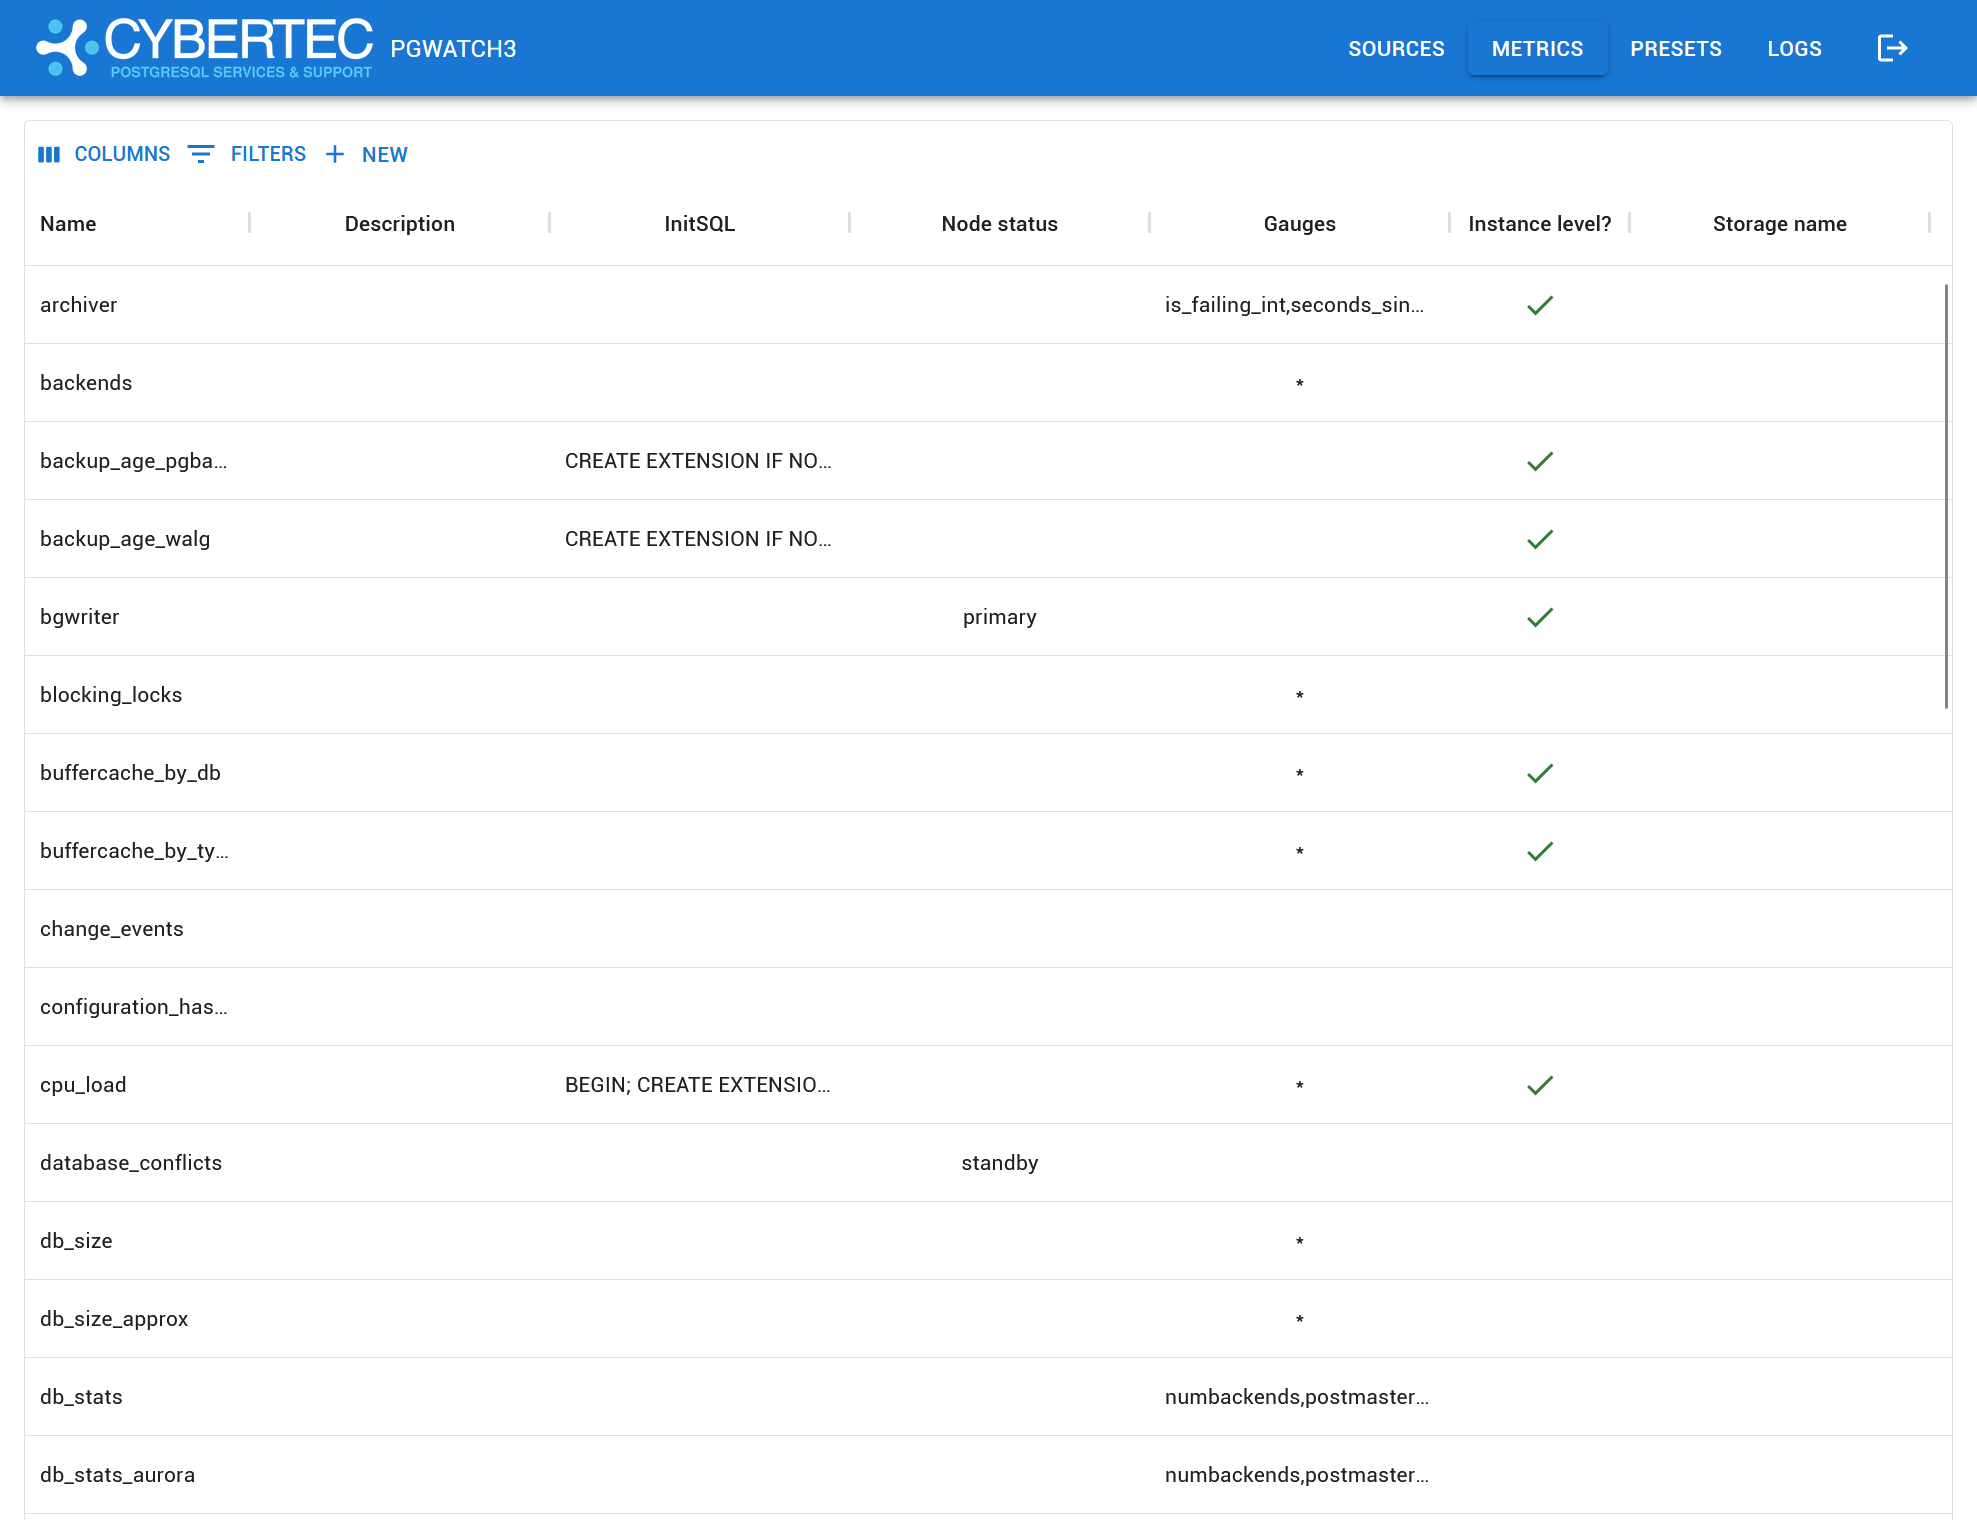Screen dimensions: 1977x1520
Task: Select the Metrics navigation button
Action: click(1537, 48)
